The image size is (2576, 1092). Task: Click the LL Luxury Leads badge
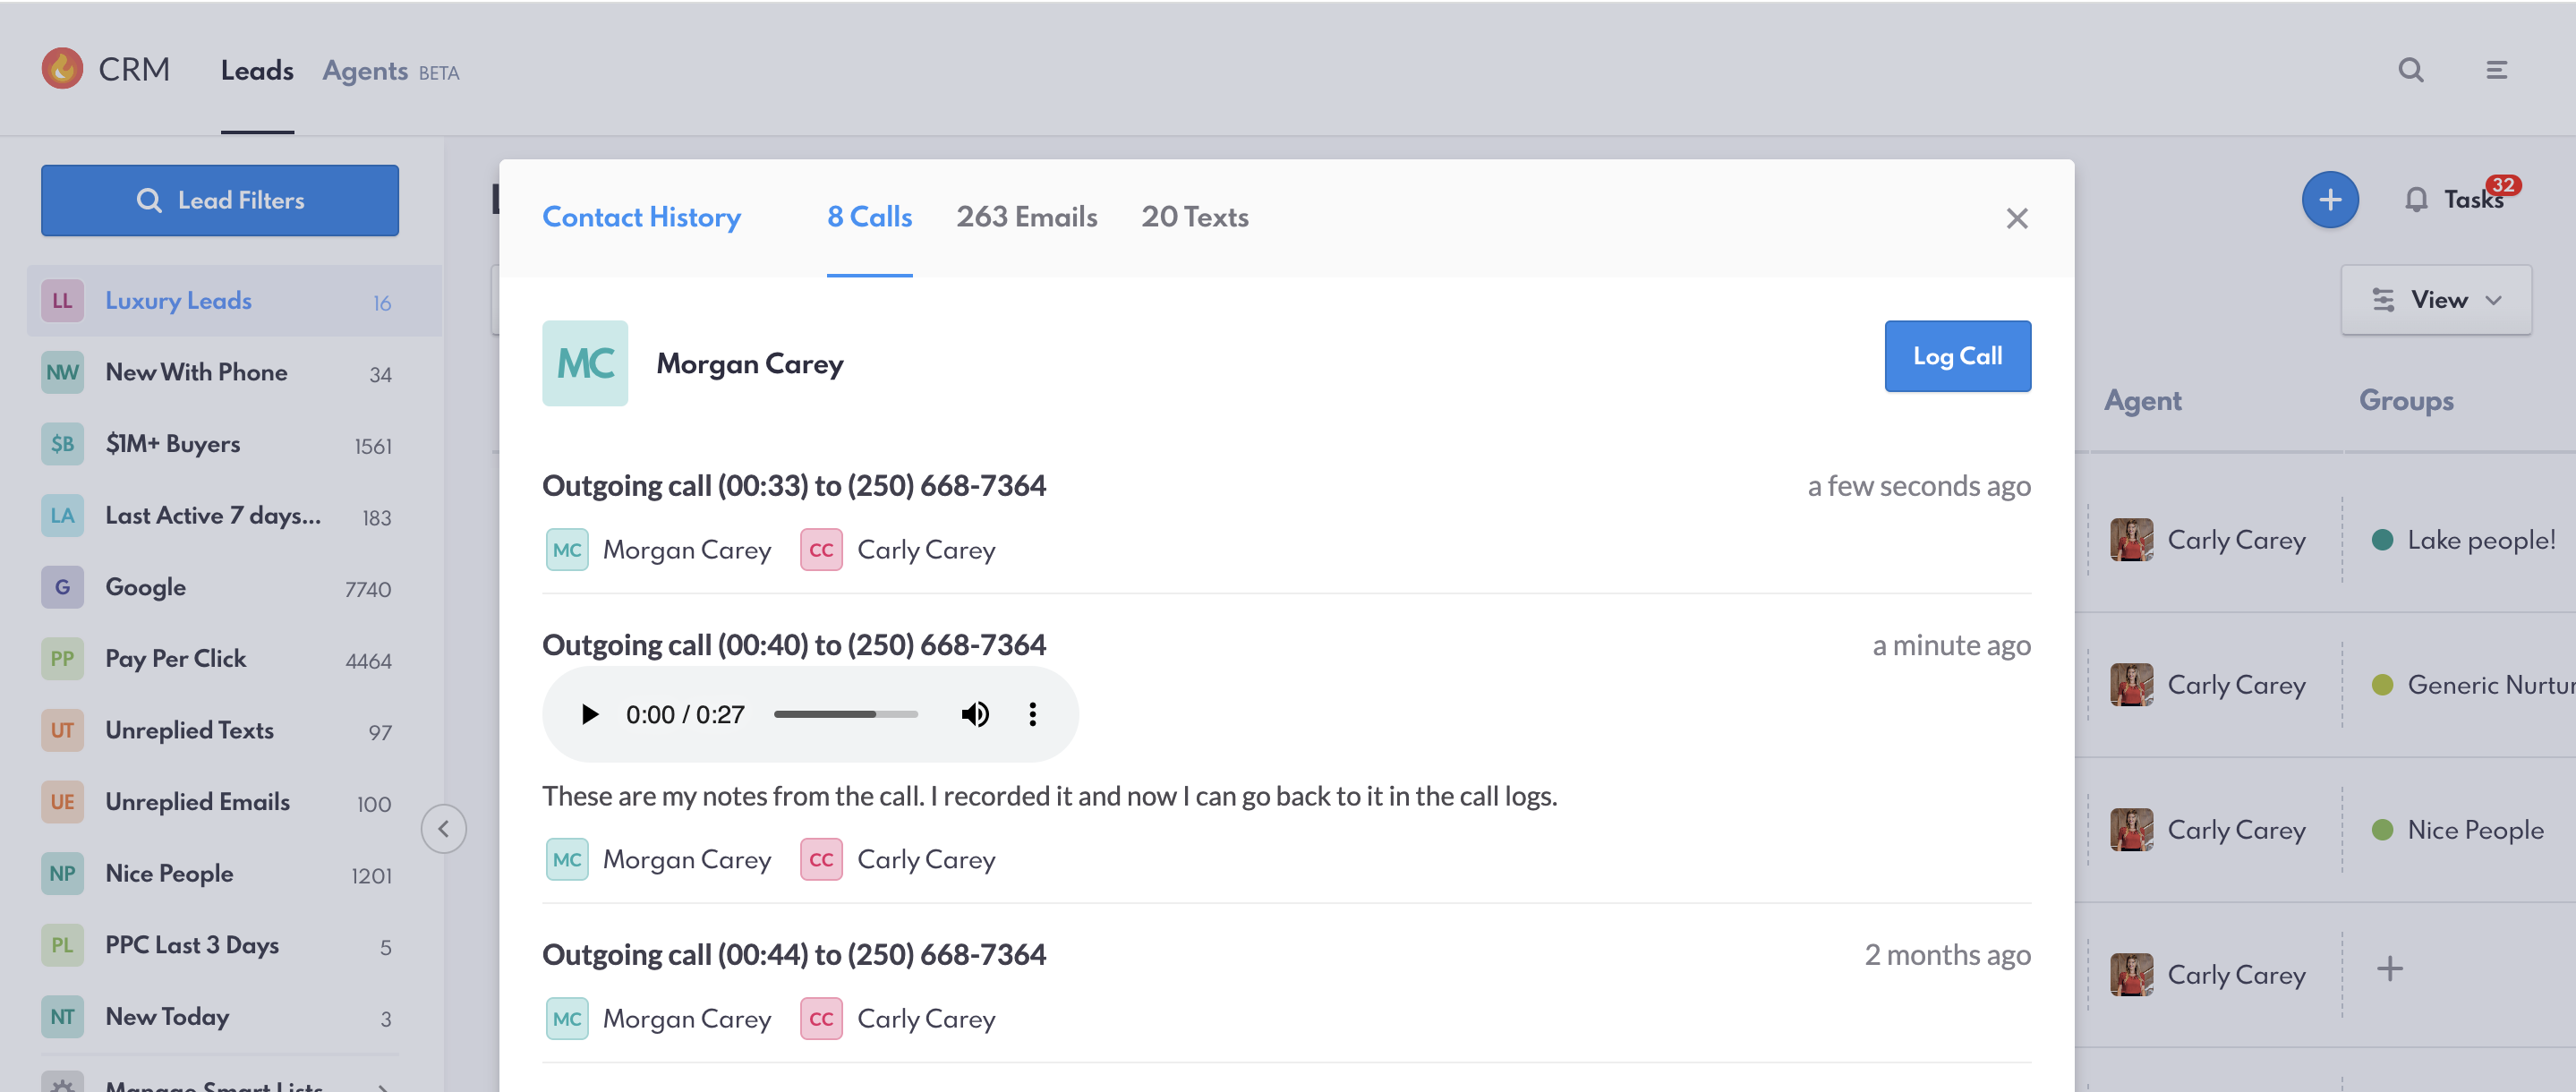62,301
